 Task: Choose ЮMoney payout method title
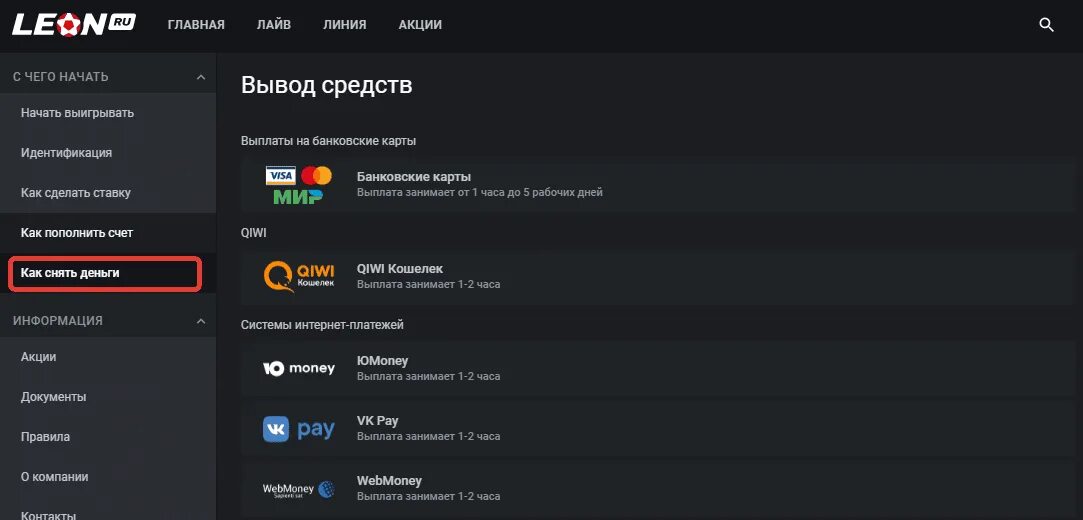[x=383, y=361]
